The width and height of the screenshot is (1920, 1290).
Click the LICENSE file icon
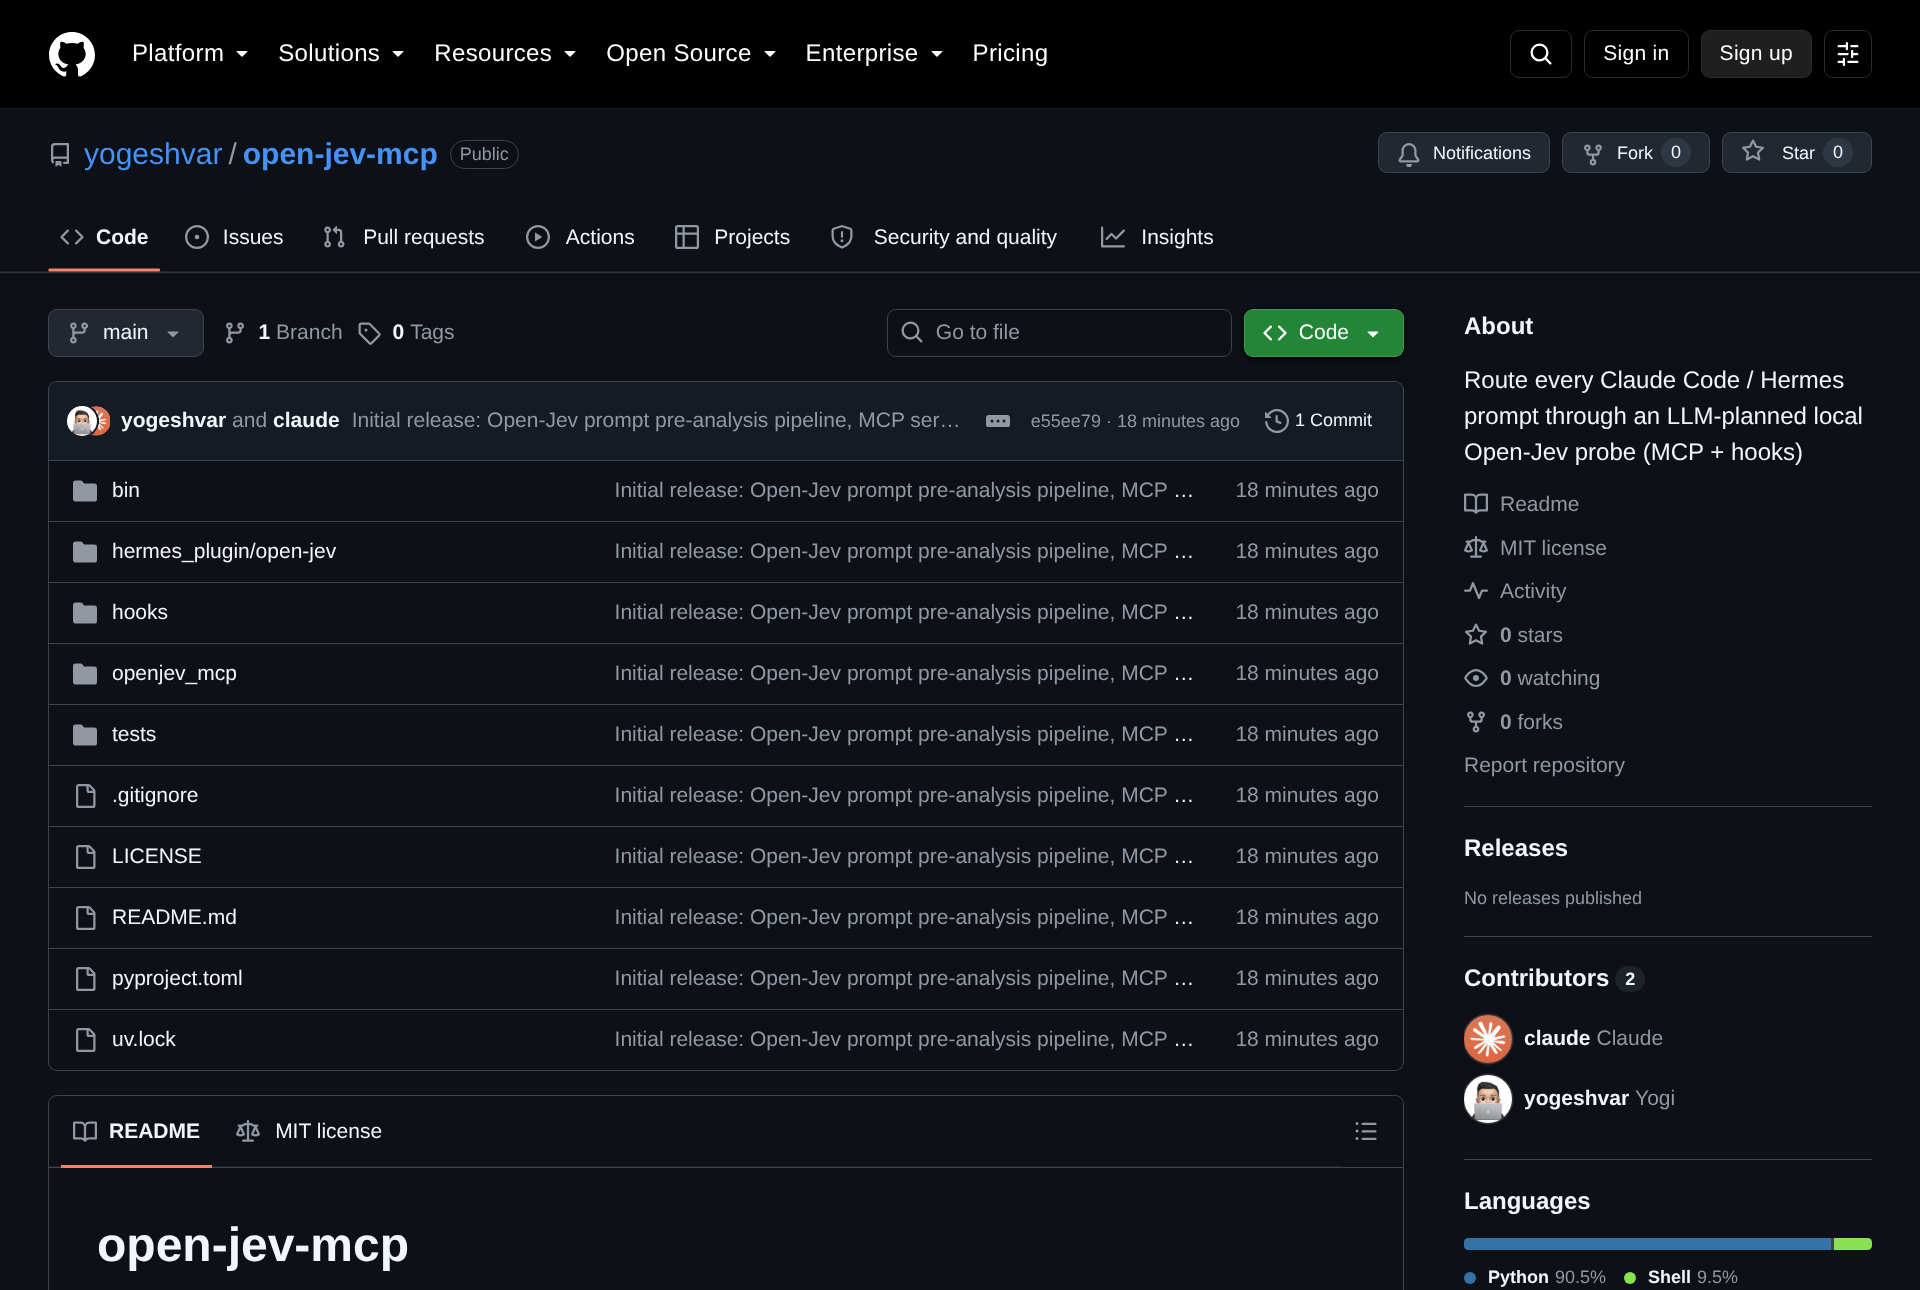point(86,857)
